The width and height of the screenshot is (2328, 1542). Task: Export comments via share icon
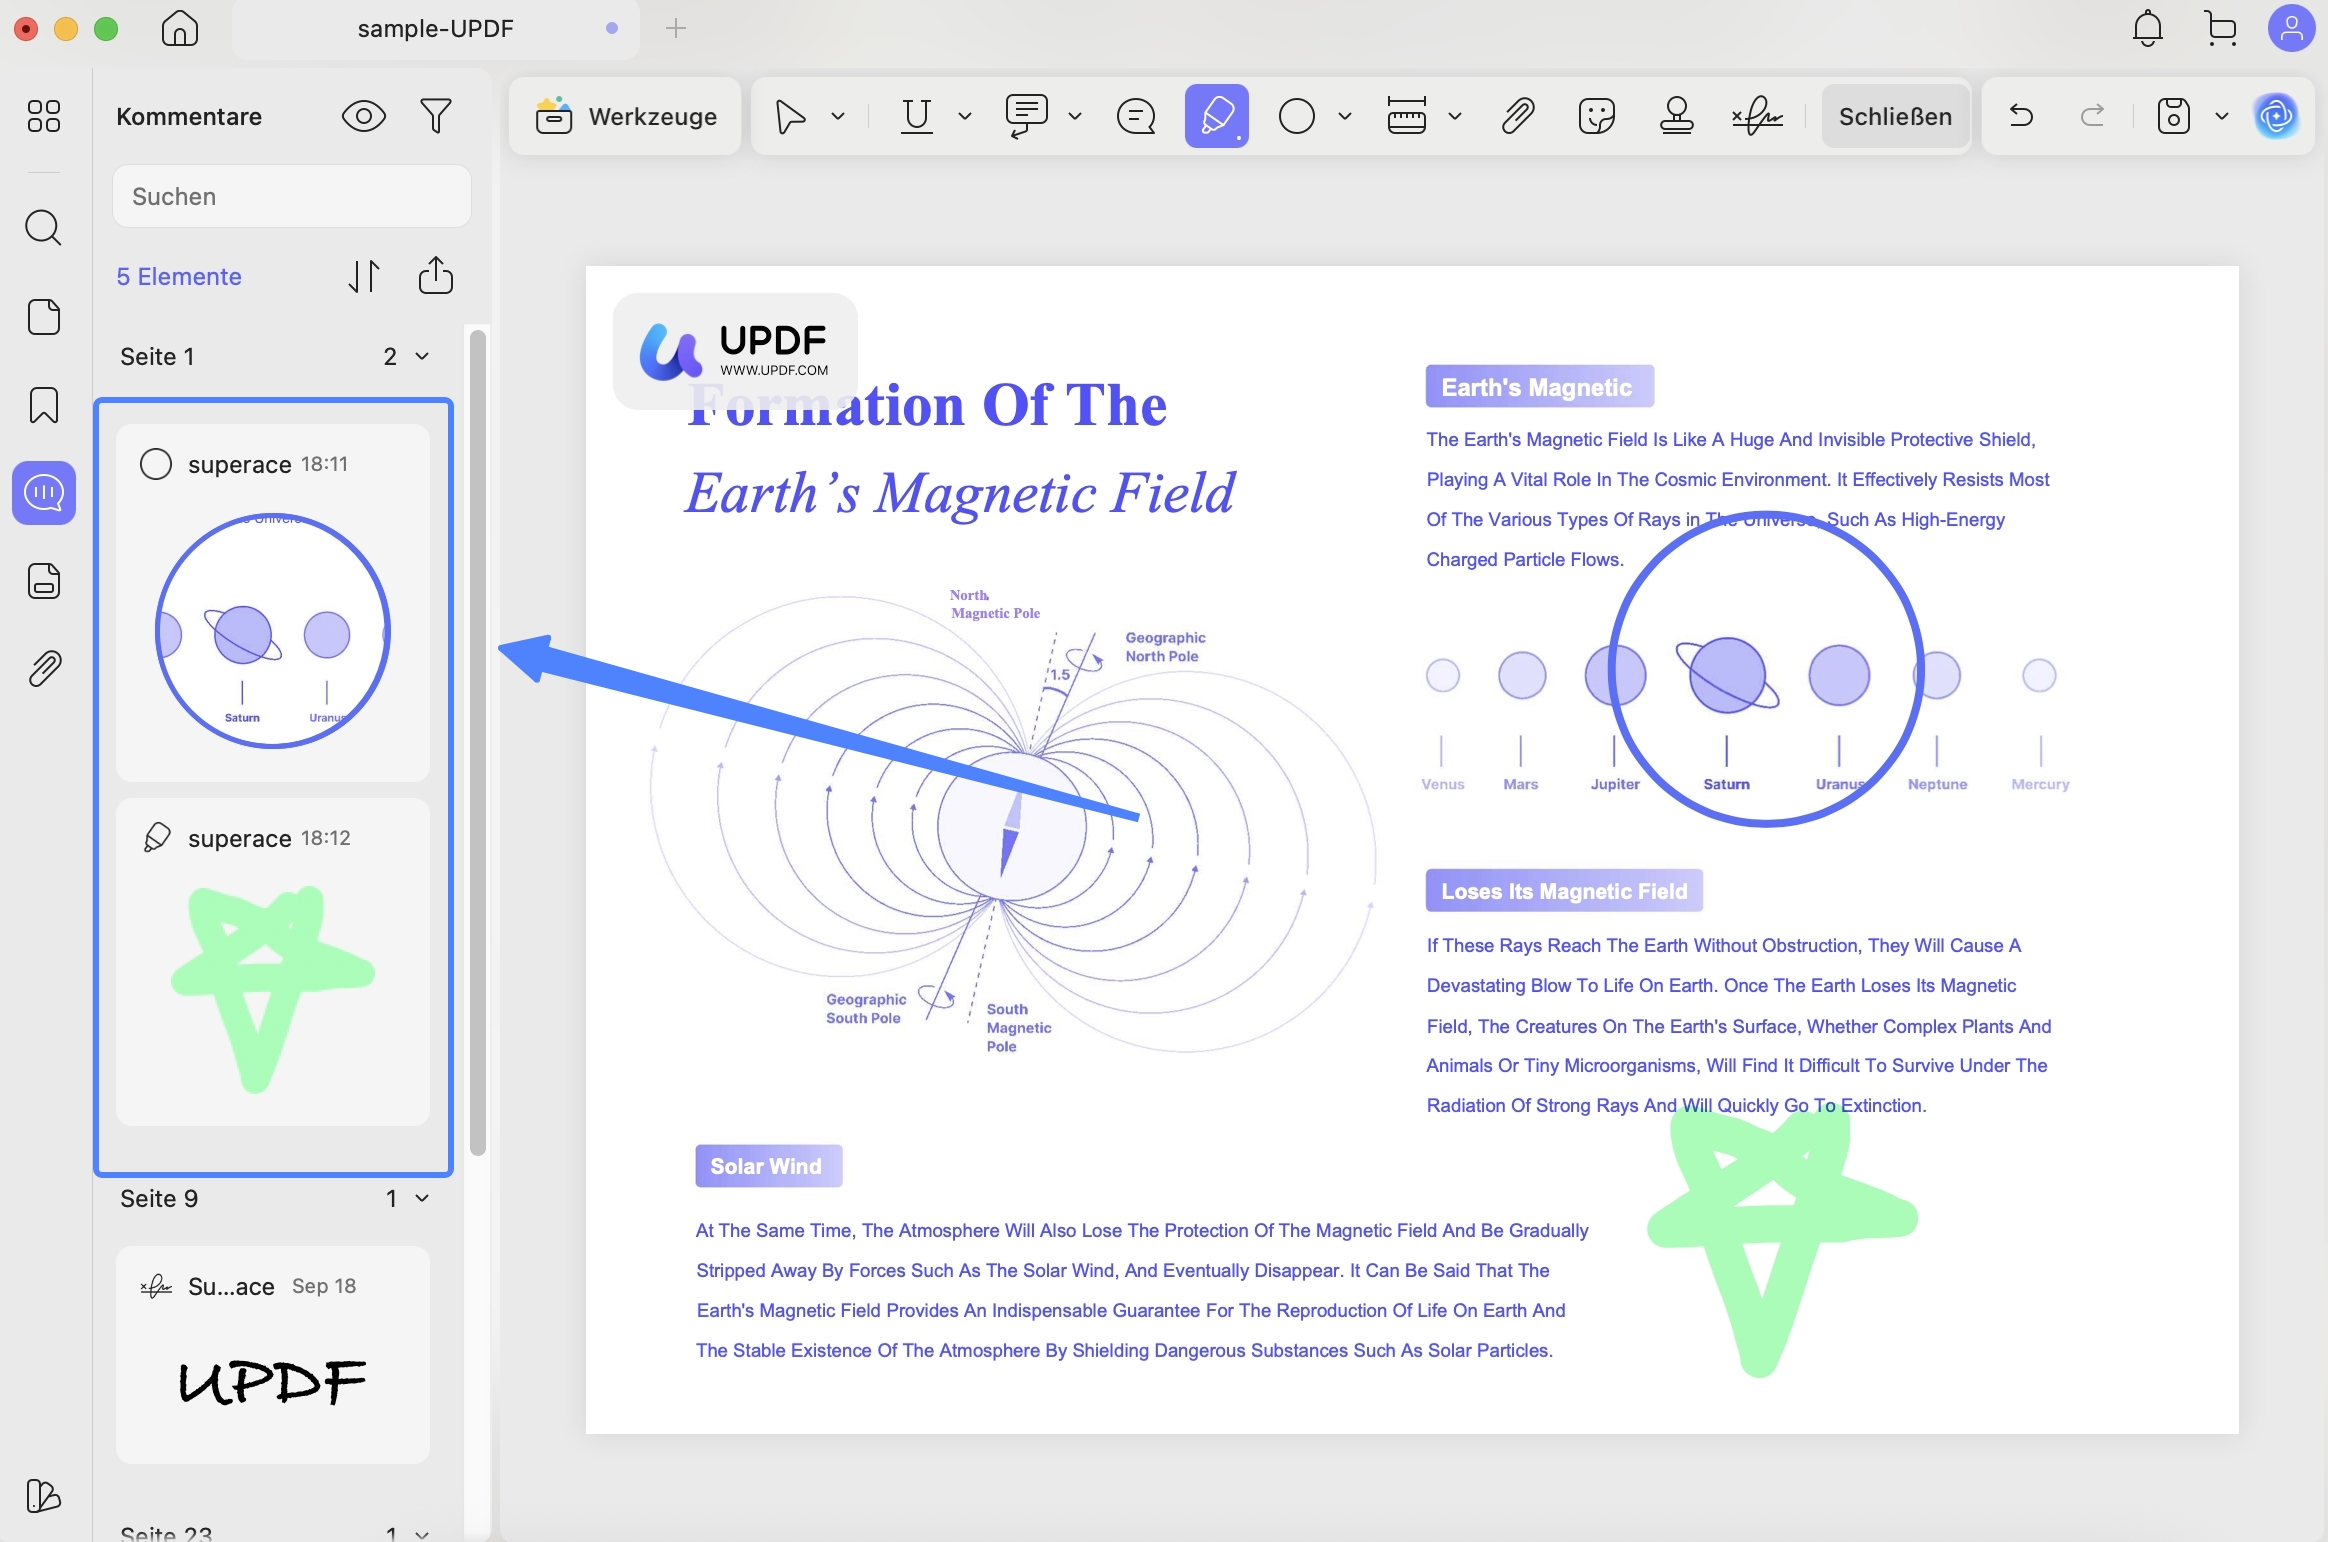(x=436, y=276)
